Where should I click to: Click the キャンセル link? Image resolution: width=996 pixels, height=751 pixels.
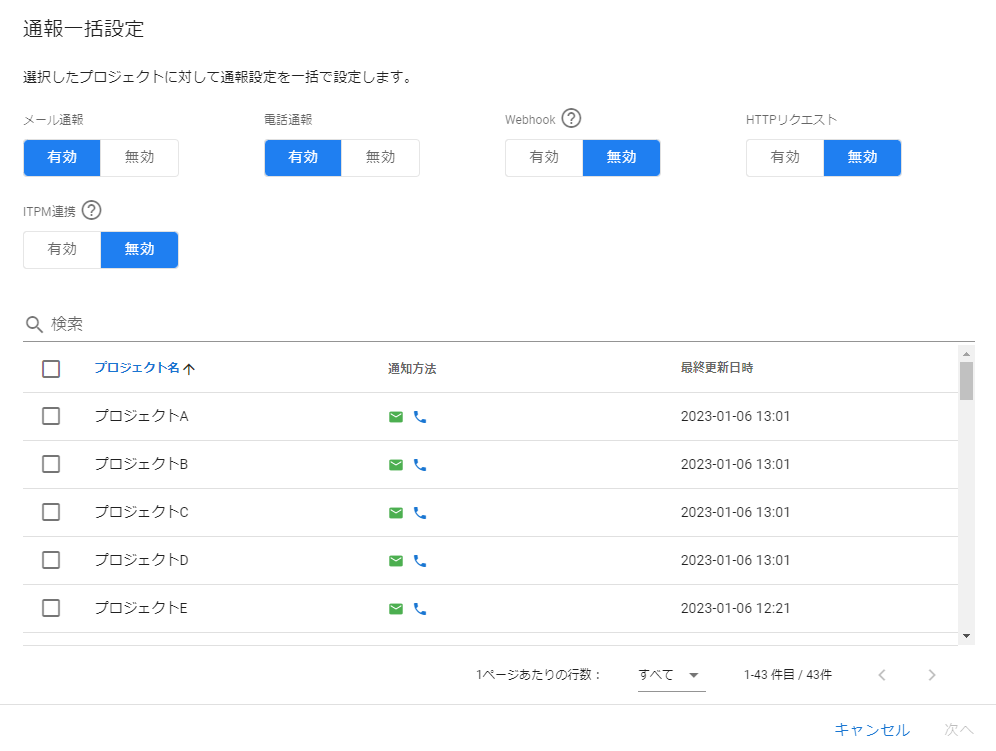point(873,729)
